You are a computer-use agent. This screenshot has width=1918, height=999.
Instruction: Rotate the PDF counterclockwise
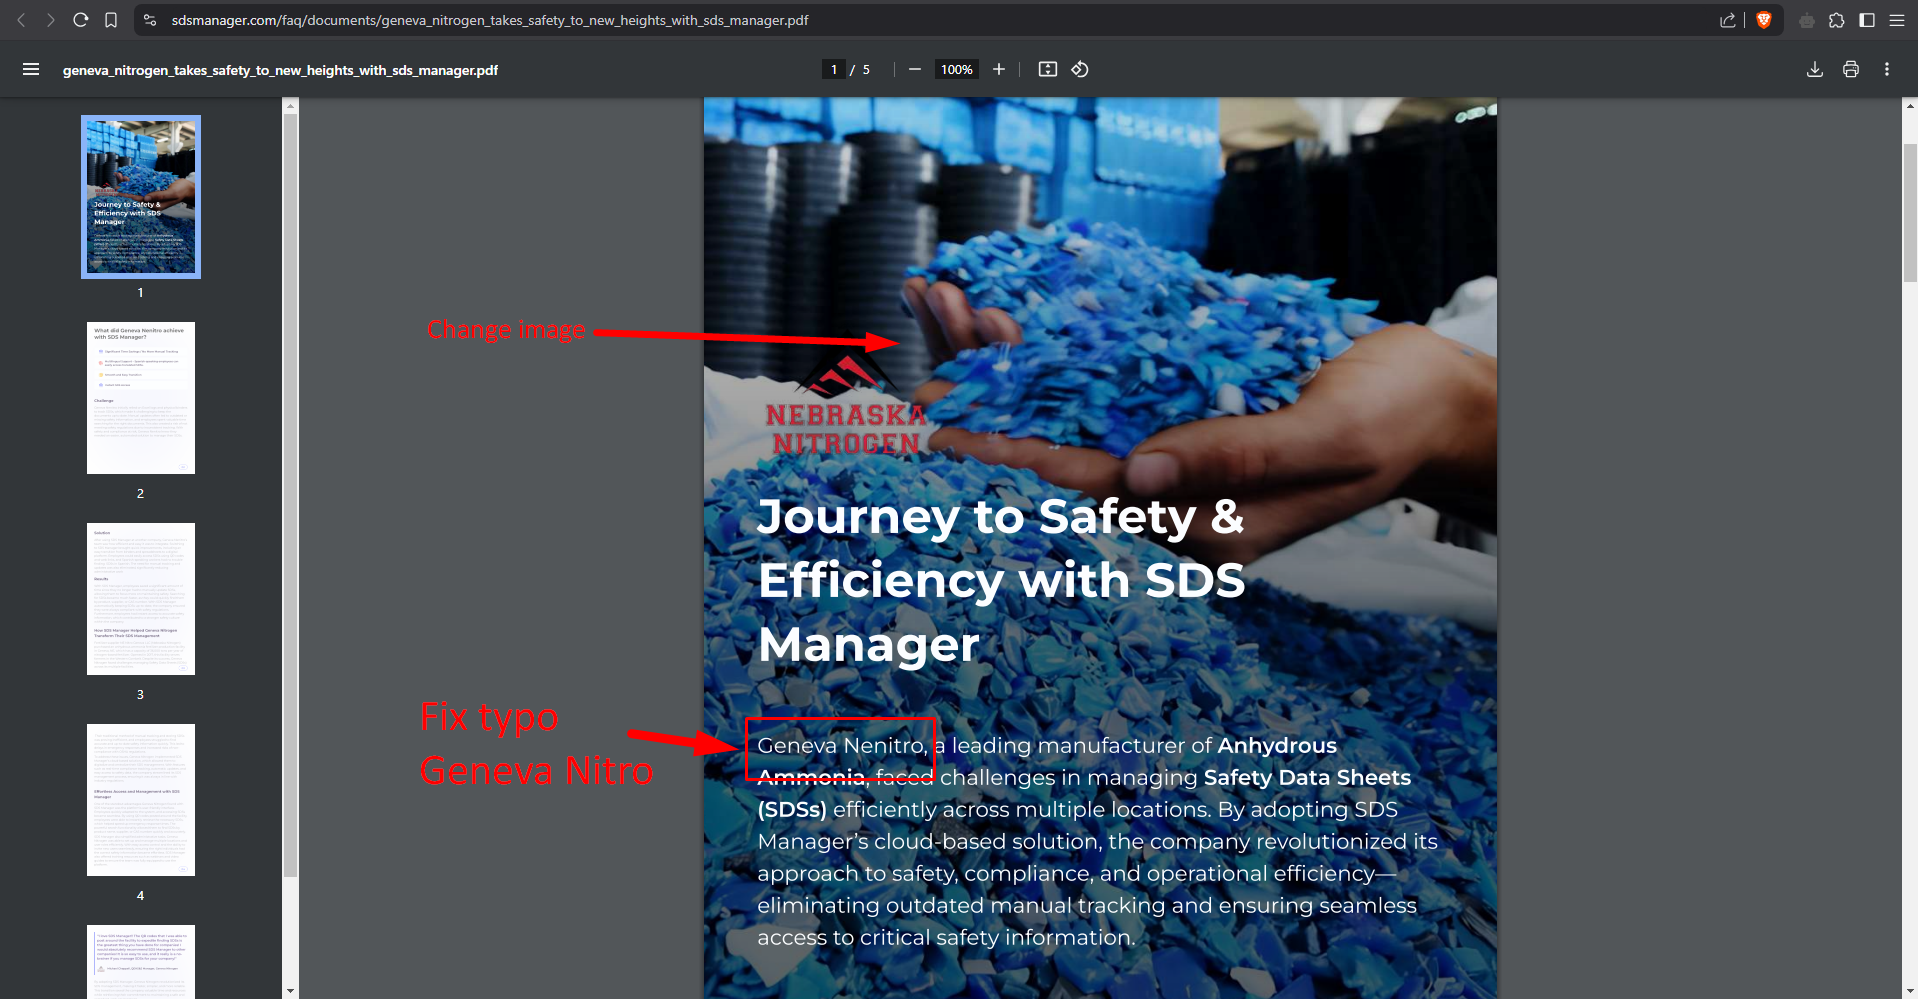point(1080,69)
